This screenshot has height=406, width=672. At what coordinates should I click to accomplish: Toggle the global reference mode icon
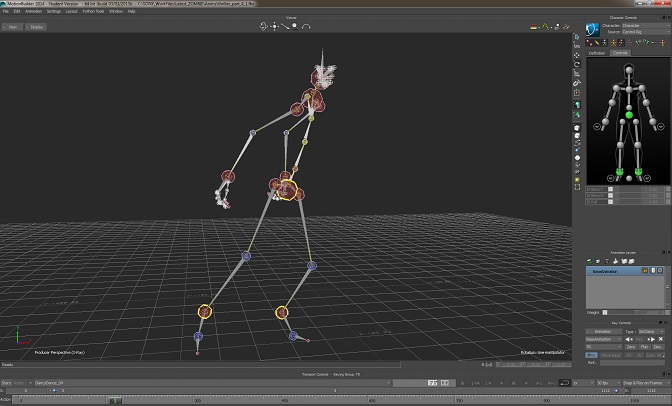click(x=577, y=105)
